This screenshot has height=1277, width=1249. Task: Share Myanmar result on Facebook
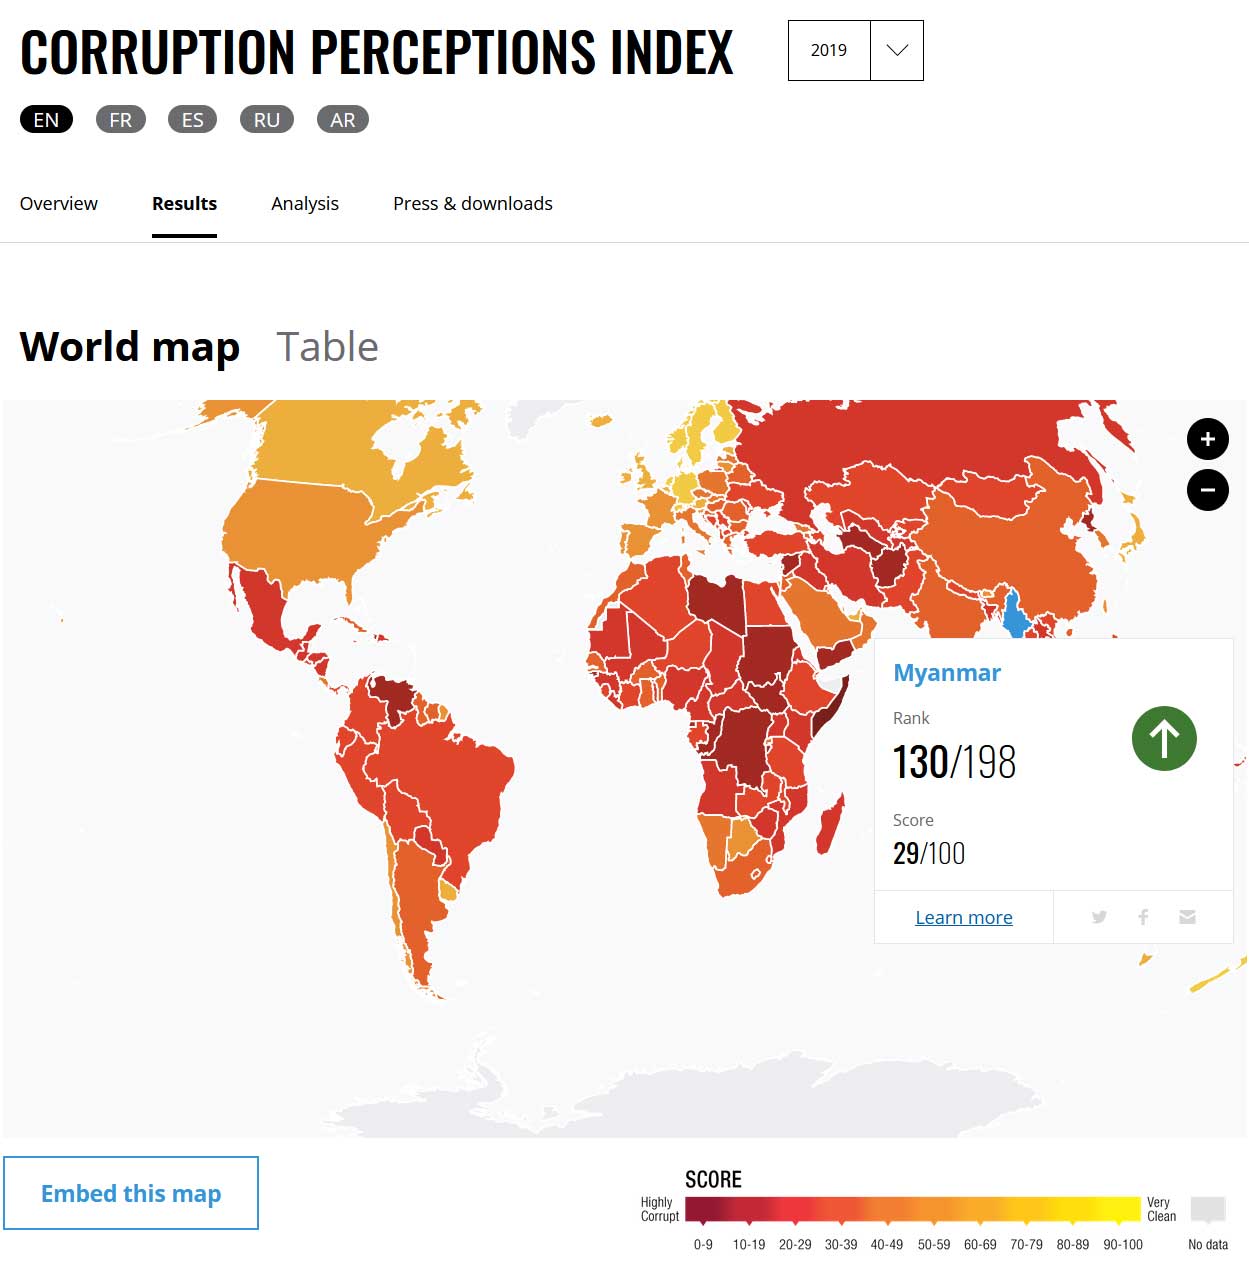[x=1143, y=917]
